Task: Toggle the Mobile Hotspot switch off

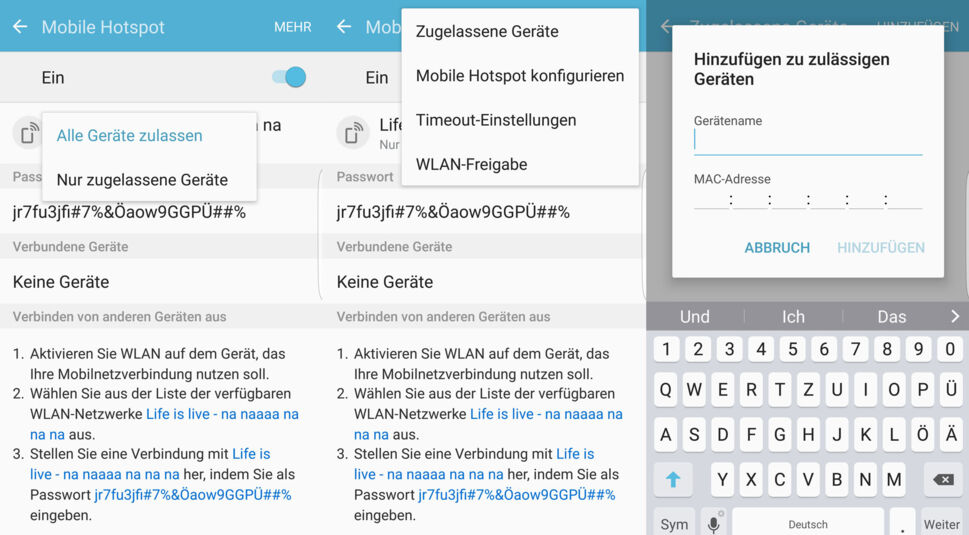Action: coord(289,77)
